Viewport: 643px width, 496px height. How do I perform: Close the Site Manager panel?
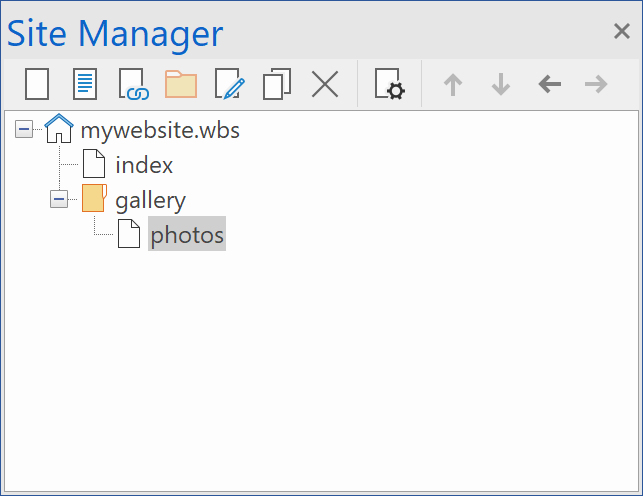coord(621,31)
